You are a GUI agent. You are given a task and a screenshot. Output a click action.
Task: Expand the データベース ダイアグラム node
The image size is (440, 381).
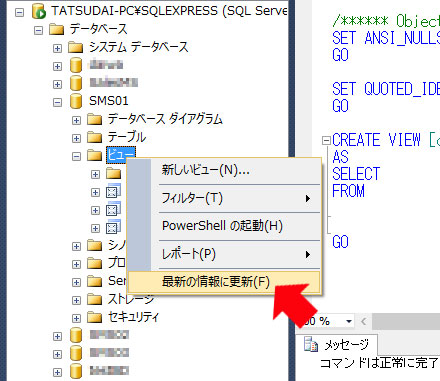pyautogui.click(x=76, y=120)
